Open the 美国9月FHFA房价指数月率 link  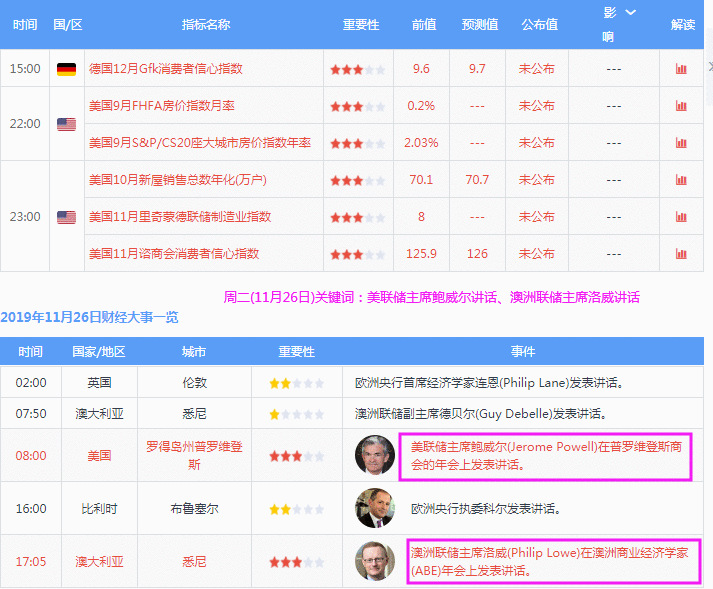coord(161,106)
